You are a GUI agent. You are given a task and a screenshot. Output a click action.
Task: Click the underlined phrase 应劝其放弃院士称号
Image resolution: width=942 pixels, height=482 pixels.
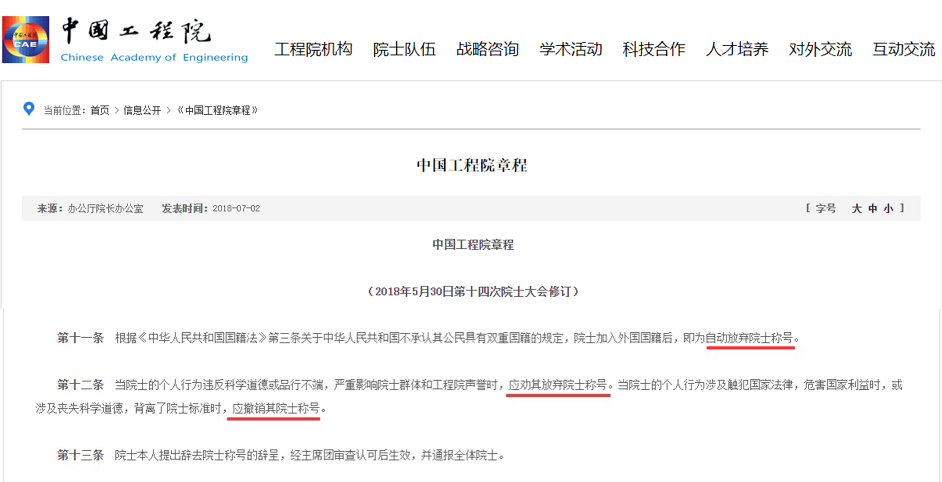pyautogui.click(x=559, y=385)
